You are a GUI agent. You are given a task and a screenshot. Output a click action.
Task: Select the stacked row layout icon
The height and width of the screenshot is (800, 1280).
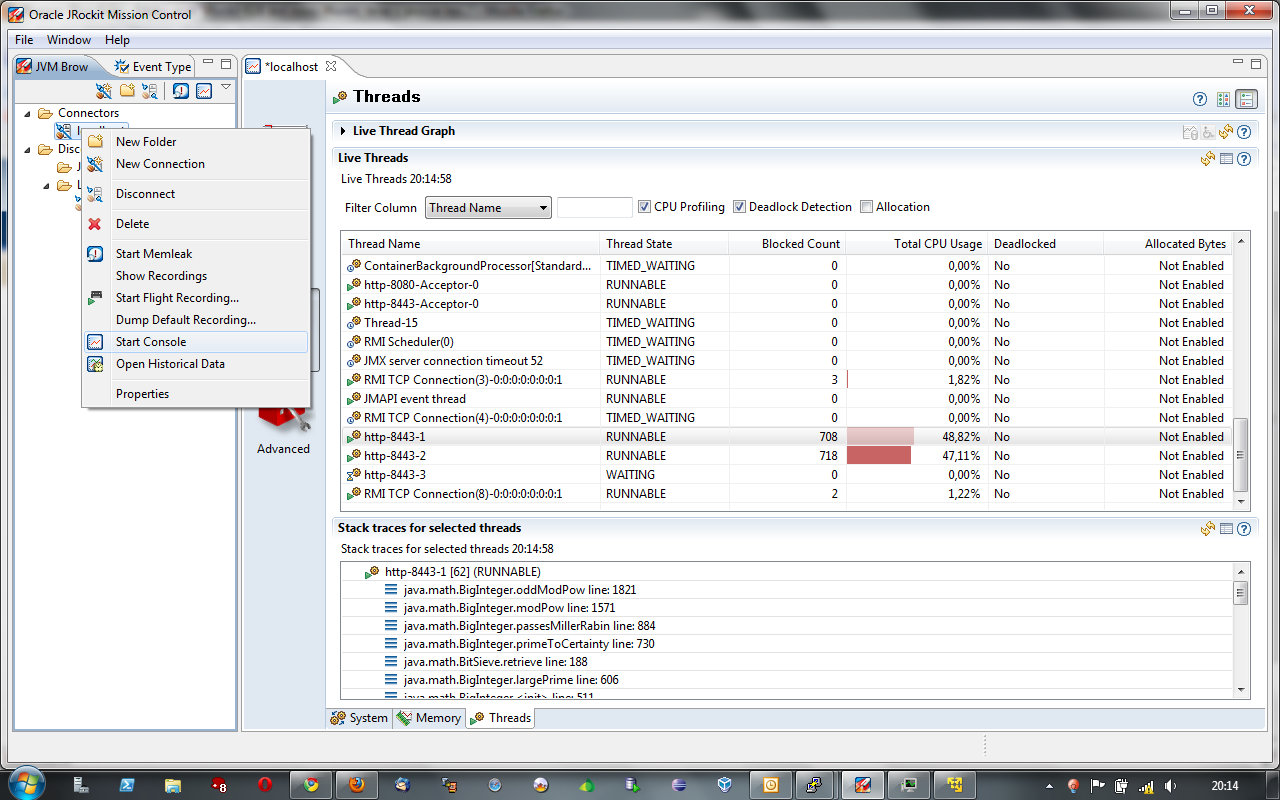(x=1246, y=99)
